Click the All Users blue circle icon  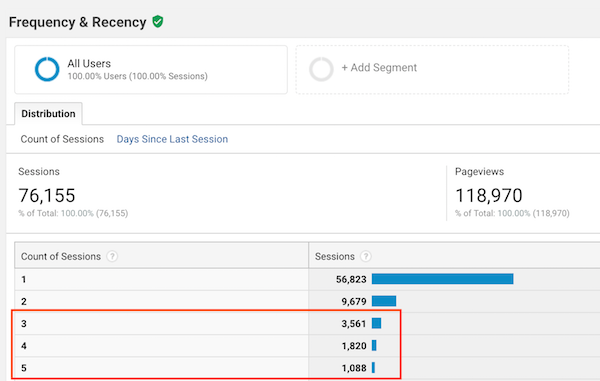47,69
